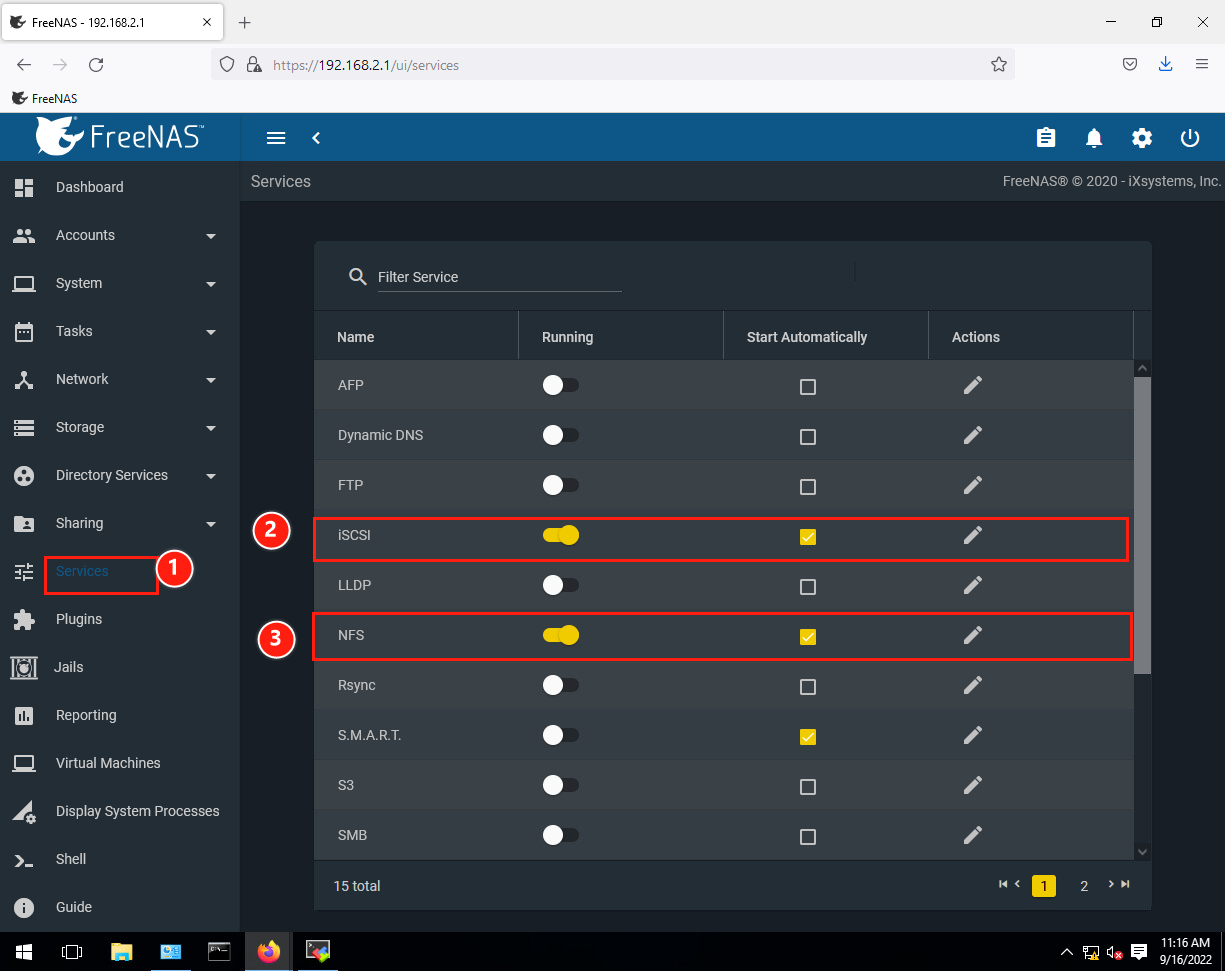1225x971 pixels.
Task: Click the search magnifier icon
Action: tap(357, 277)
